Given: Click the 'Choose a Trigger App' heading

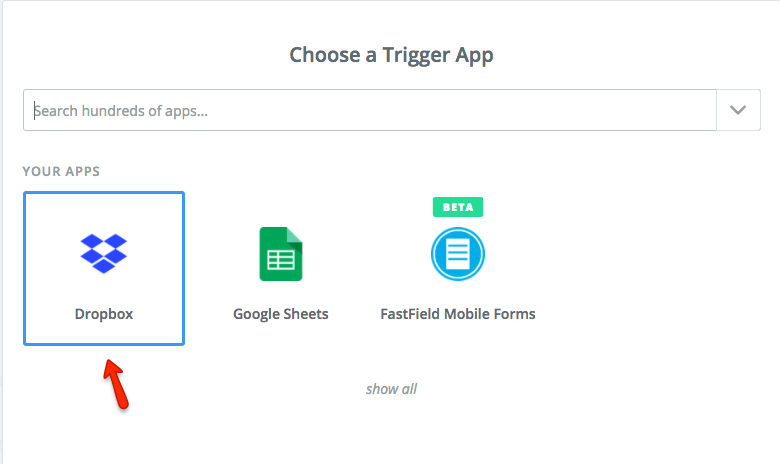Looking at the screenshot, I should pyautogui.click(x=391, y=54).
